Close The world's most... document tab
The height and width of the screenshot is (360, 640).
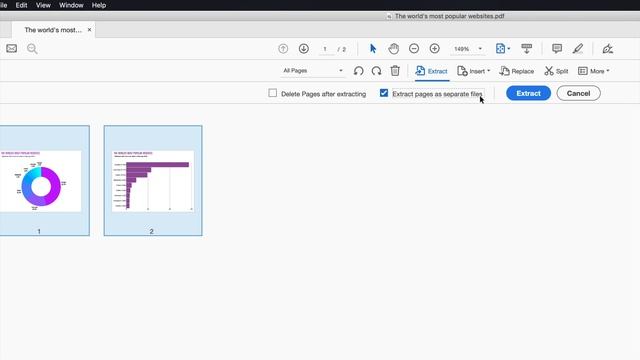89,30
